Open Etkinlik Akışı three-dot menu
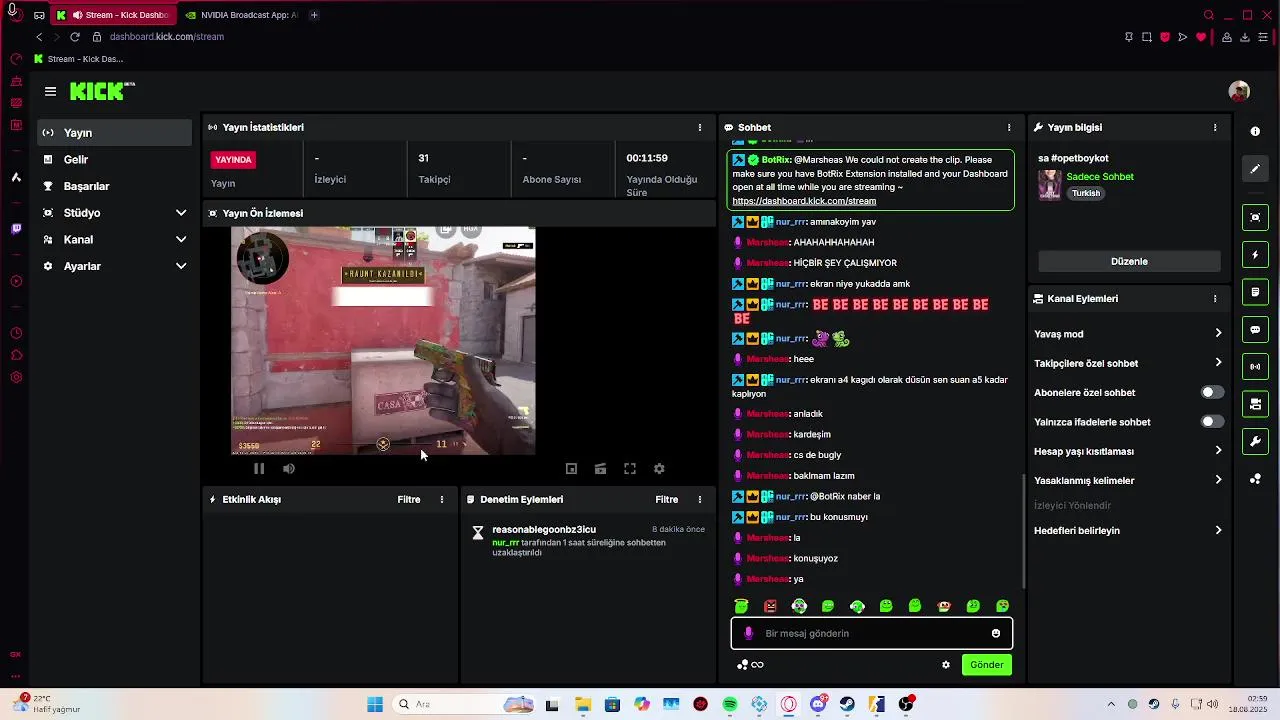Image resolution: width=1280 pixels, height=720 pixels. tap(442, 499)
